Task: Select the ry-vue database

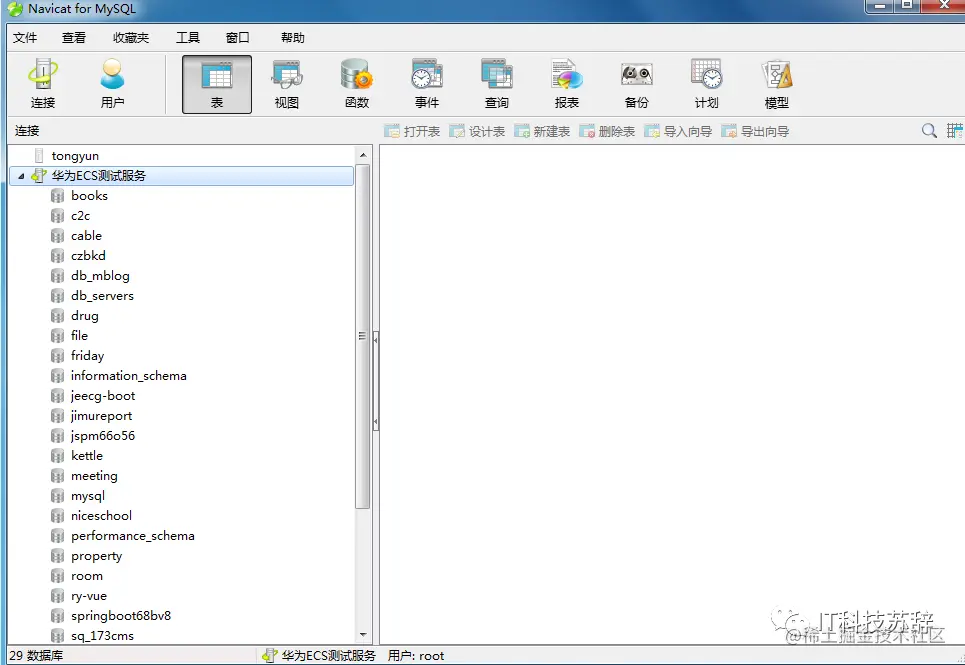Action: 89,596
